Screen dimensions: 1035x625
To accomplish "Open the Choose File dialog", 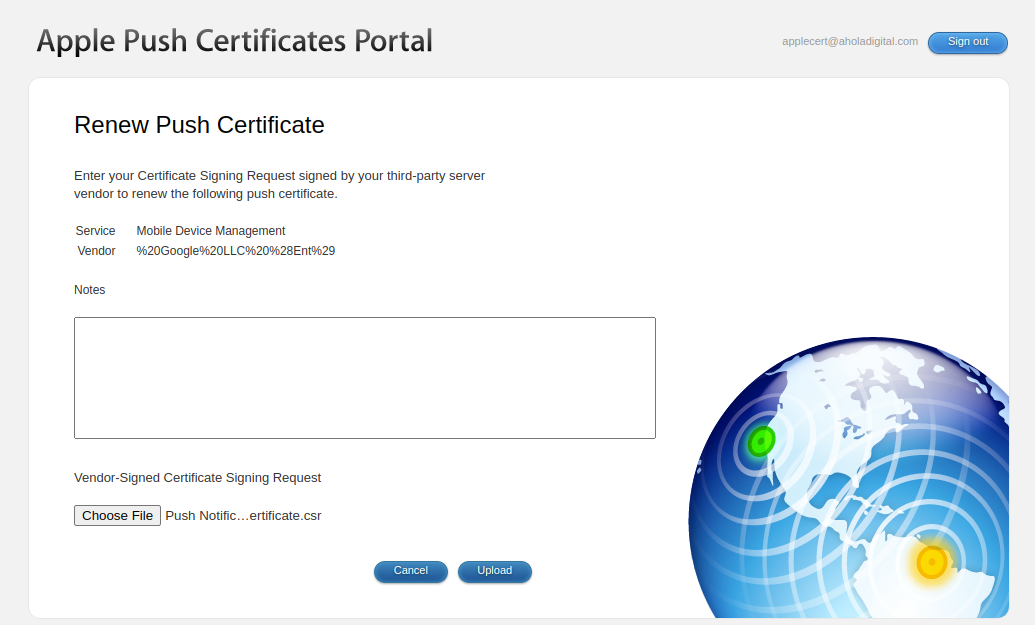I will pos(117,515).
